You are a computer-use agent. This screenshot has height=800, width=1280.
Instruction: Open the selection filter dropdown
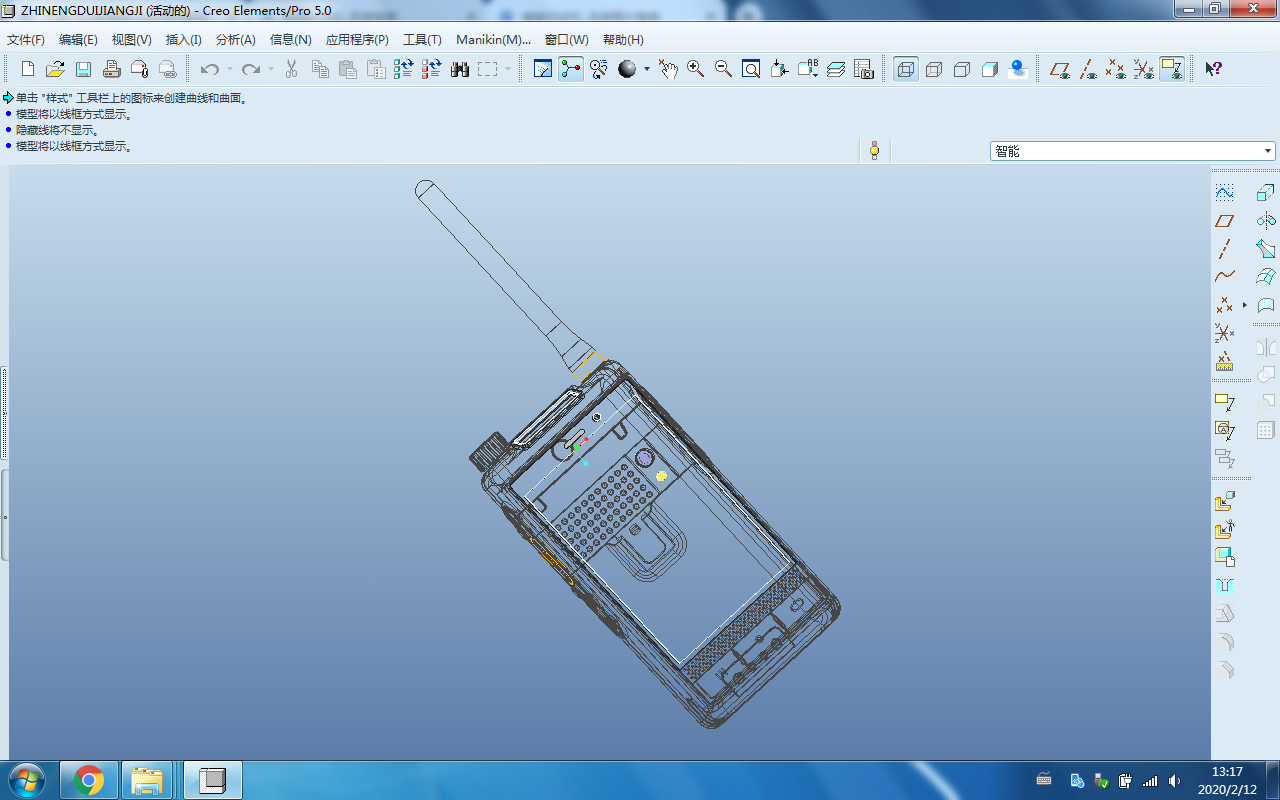tap(1268, 151)
